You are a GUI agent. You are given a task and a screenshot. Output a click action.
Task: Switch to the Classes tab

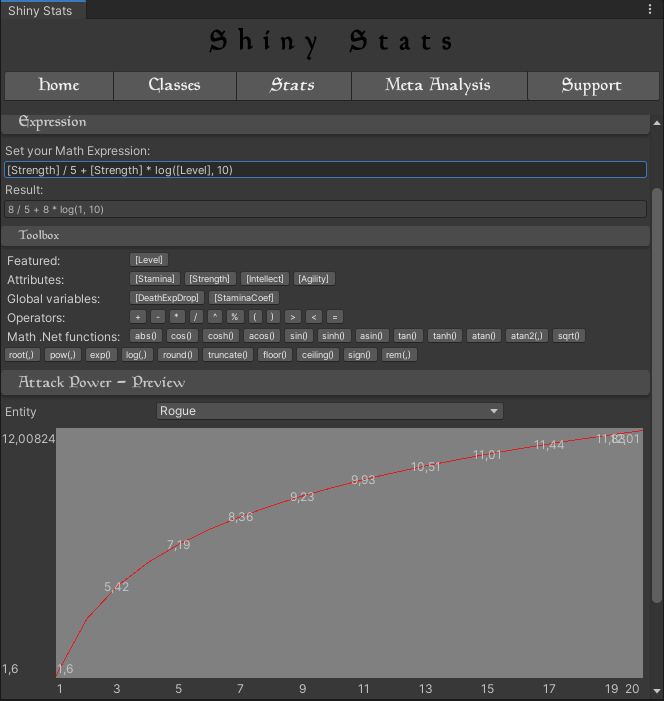click(x=174, y=86)
